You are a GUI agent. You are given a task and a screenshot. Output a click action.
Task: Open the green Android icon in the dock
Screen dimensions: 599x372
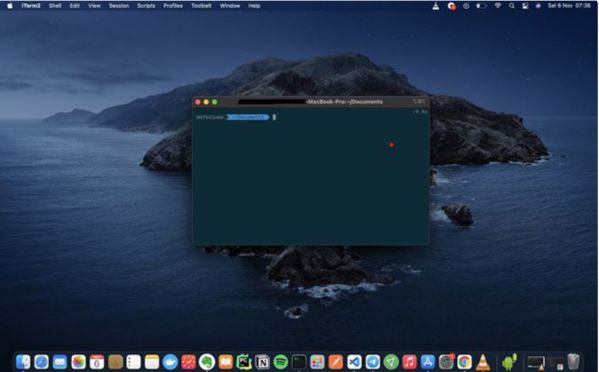pos(509,361)
